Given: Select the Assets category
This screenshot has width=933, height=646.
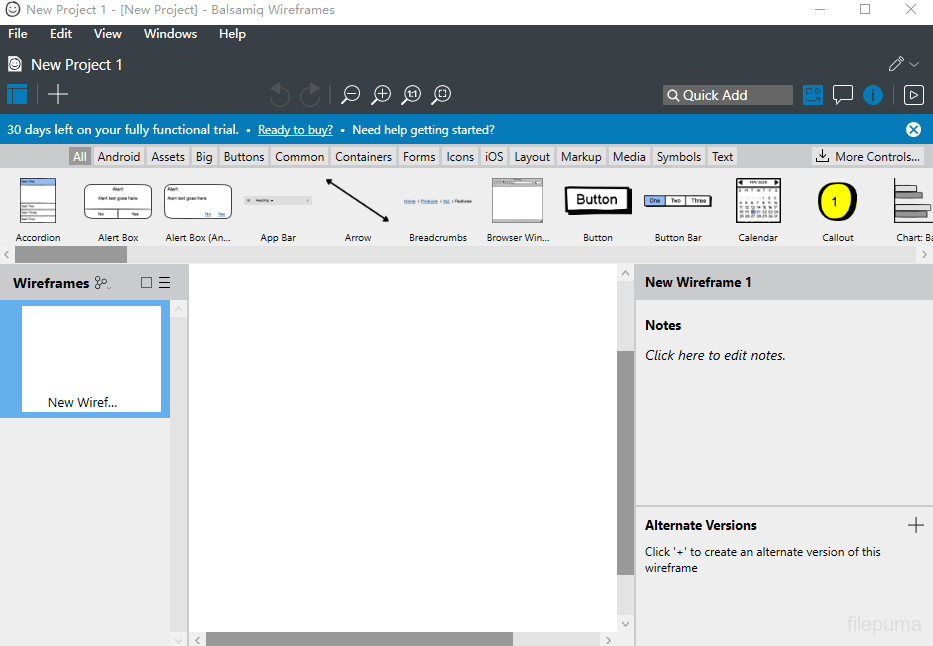Looking at the screenshot, I should click(x=168, y=156).
